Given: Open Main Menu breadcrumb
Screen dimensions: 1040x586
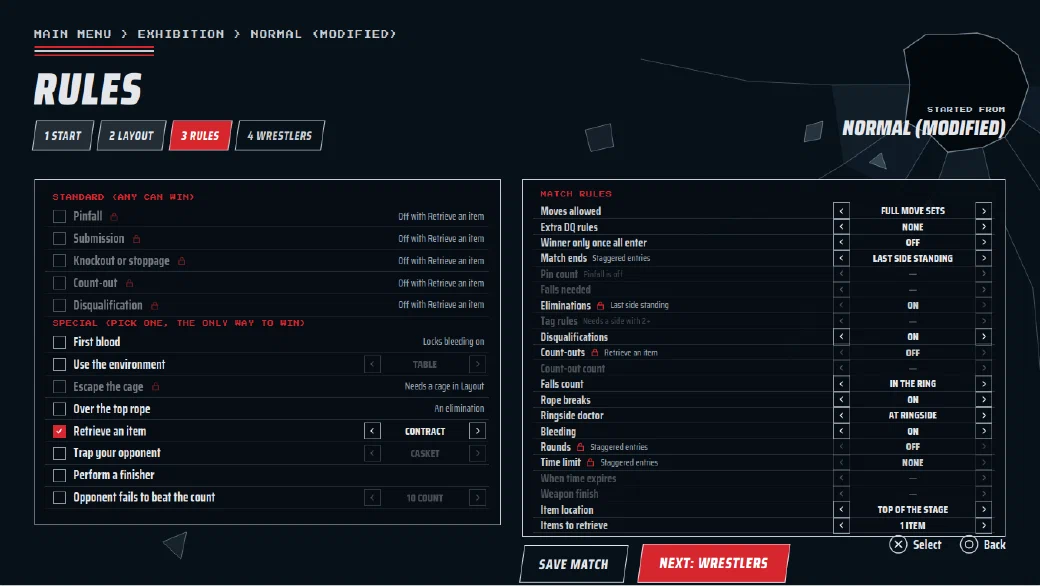Looking at the screenshot, I should click(x=72, y=34).
